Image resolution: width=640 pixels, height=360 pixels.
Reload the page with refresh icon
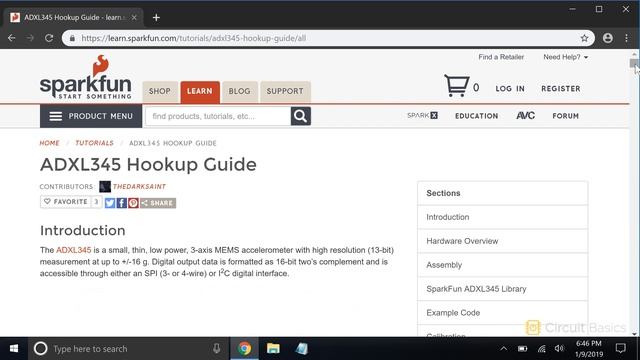[x=49, y=38]
